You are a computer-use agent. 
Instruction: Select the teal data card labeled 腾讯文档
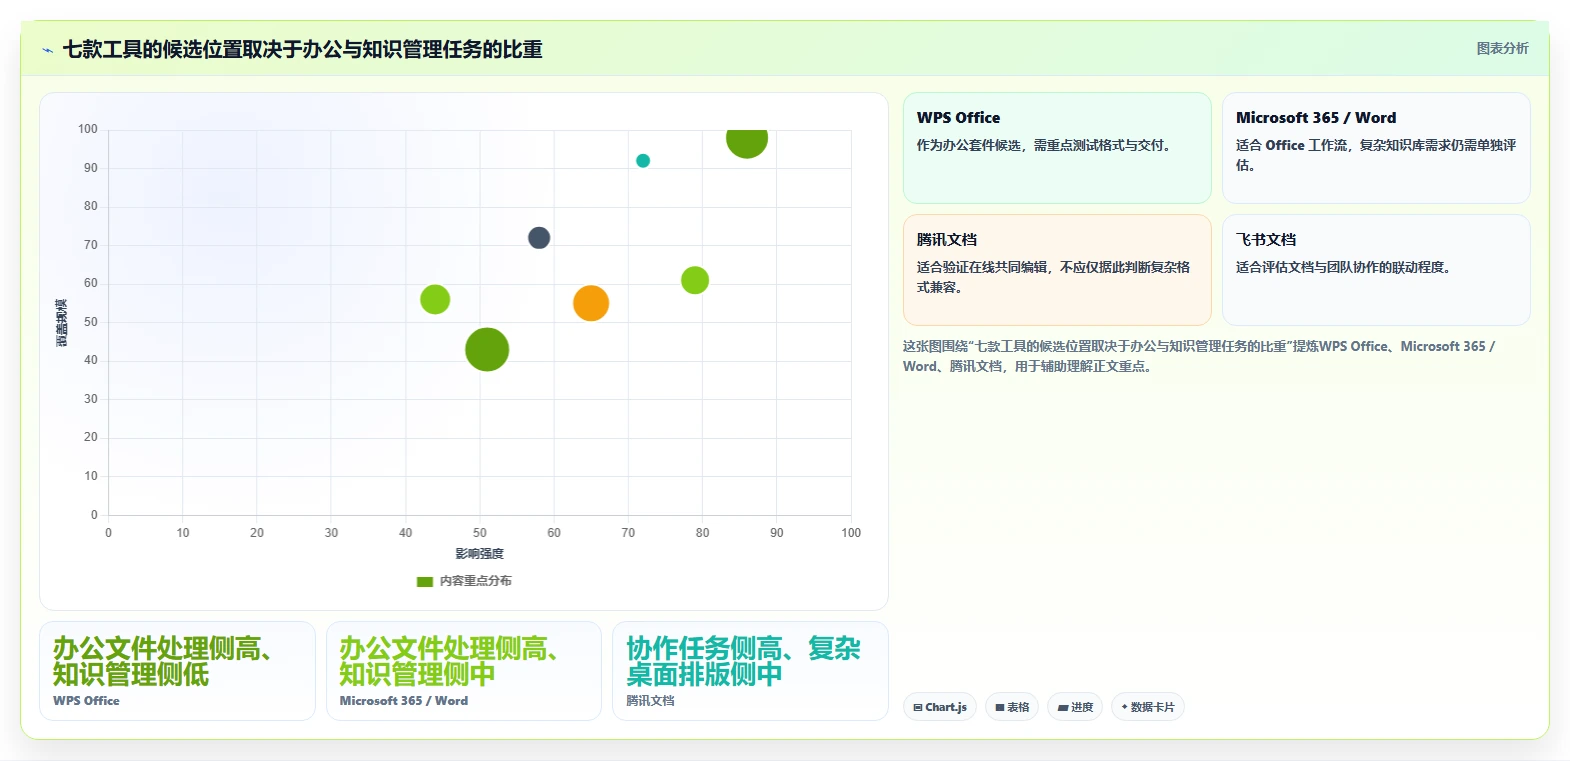(x=750, y=671)
